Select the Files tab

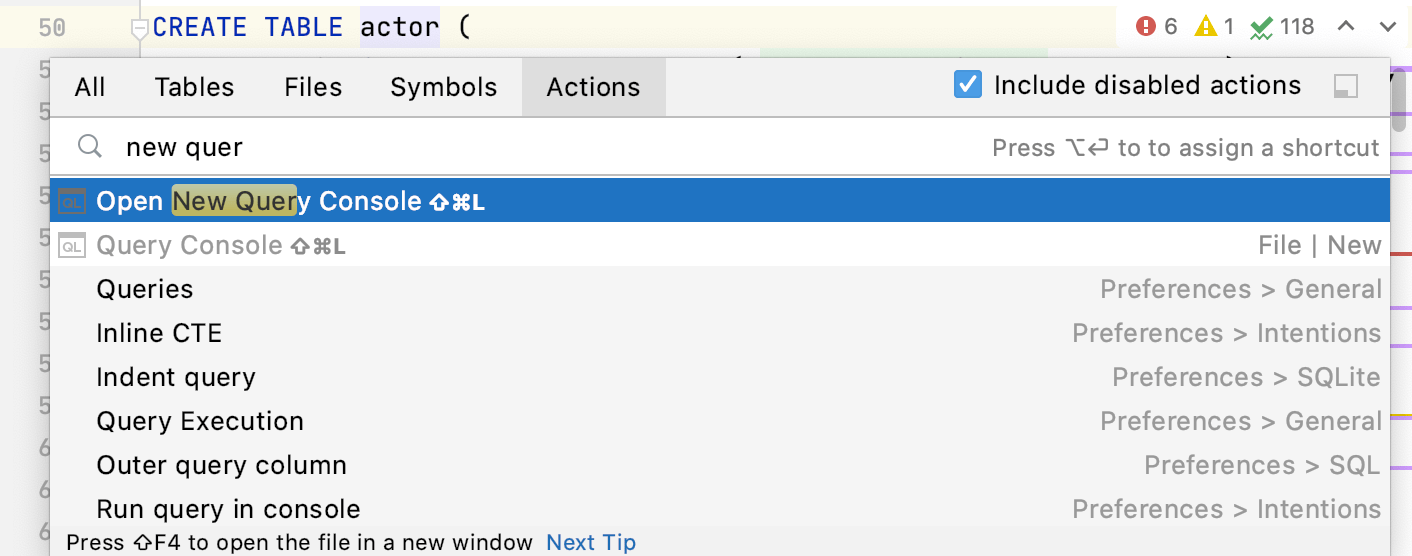click(x=313, y=87)
